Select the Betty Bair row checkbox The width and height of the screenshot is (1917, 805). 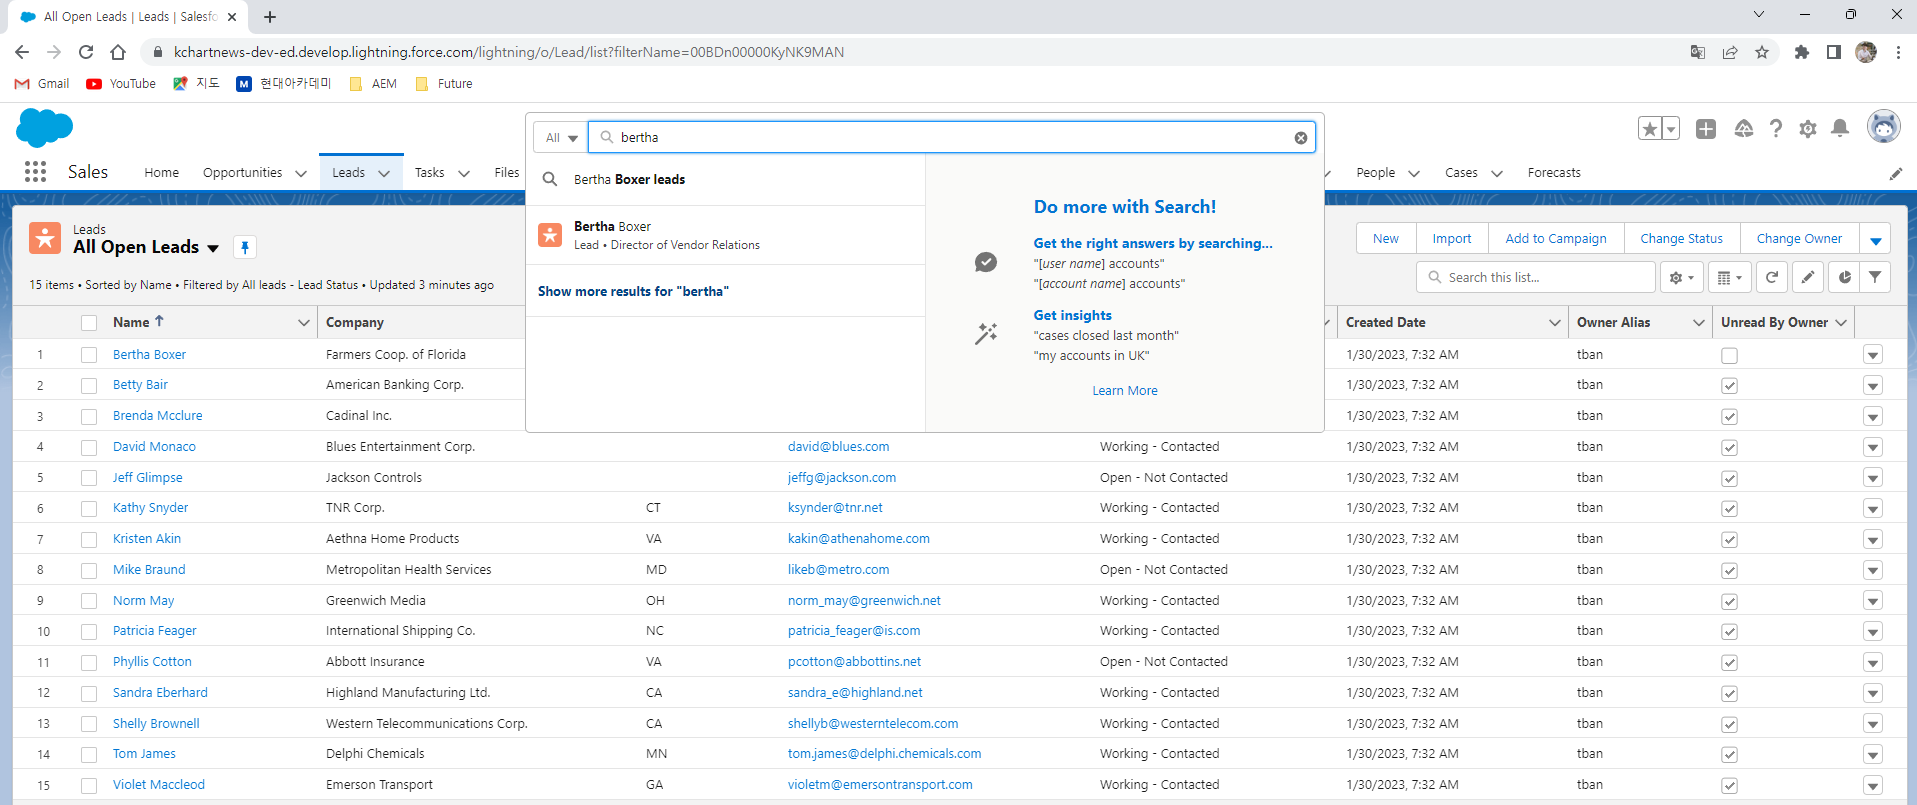click(x=89, y=385)
